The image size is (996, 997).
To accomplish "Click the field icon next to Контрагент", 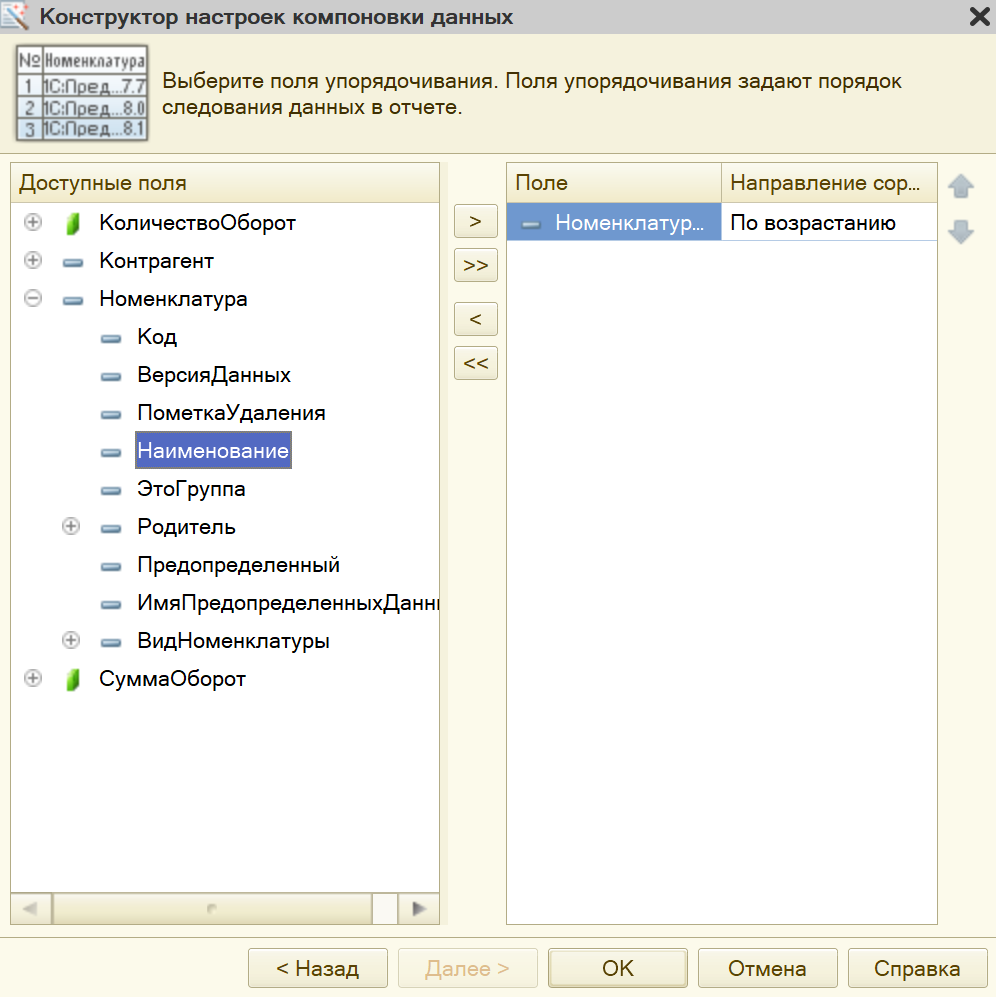I will pos(73,262).
